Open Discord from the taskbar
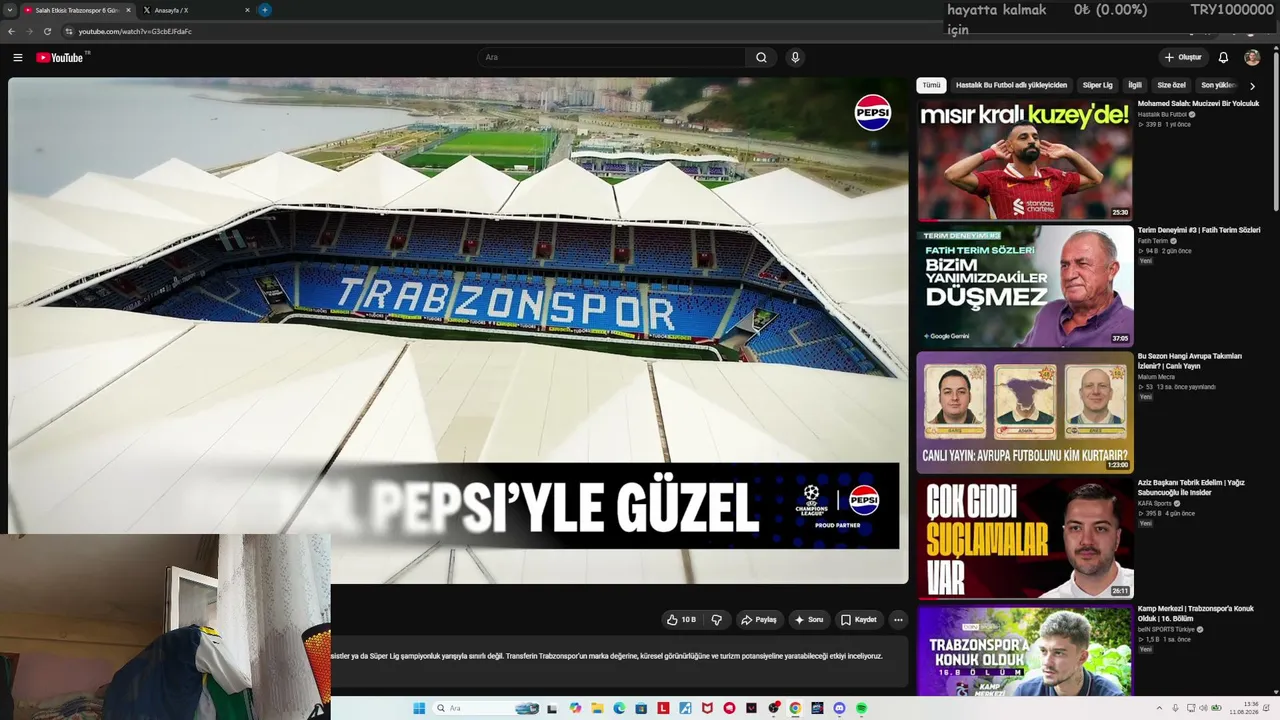 [839, 708]
